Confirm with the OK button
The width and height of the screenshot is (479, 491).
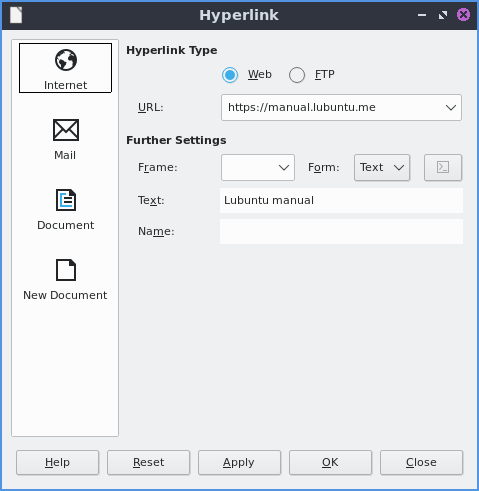tap(330, 462)
